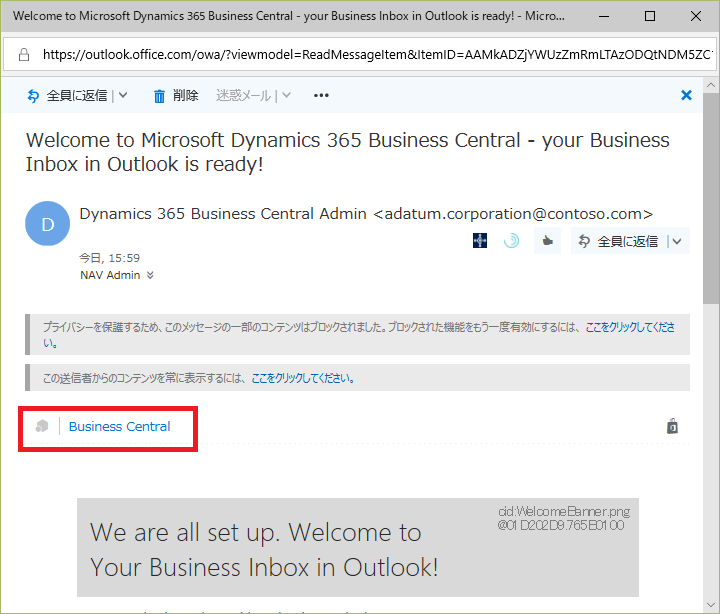720x614 pixels.
Task: Click the Dynamics 365 Business Central Admin sender name
Action: point(223,214)
